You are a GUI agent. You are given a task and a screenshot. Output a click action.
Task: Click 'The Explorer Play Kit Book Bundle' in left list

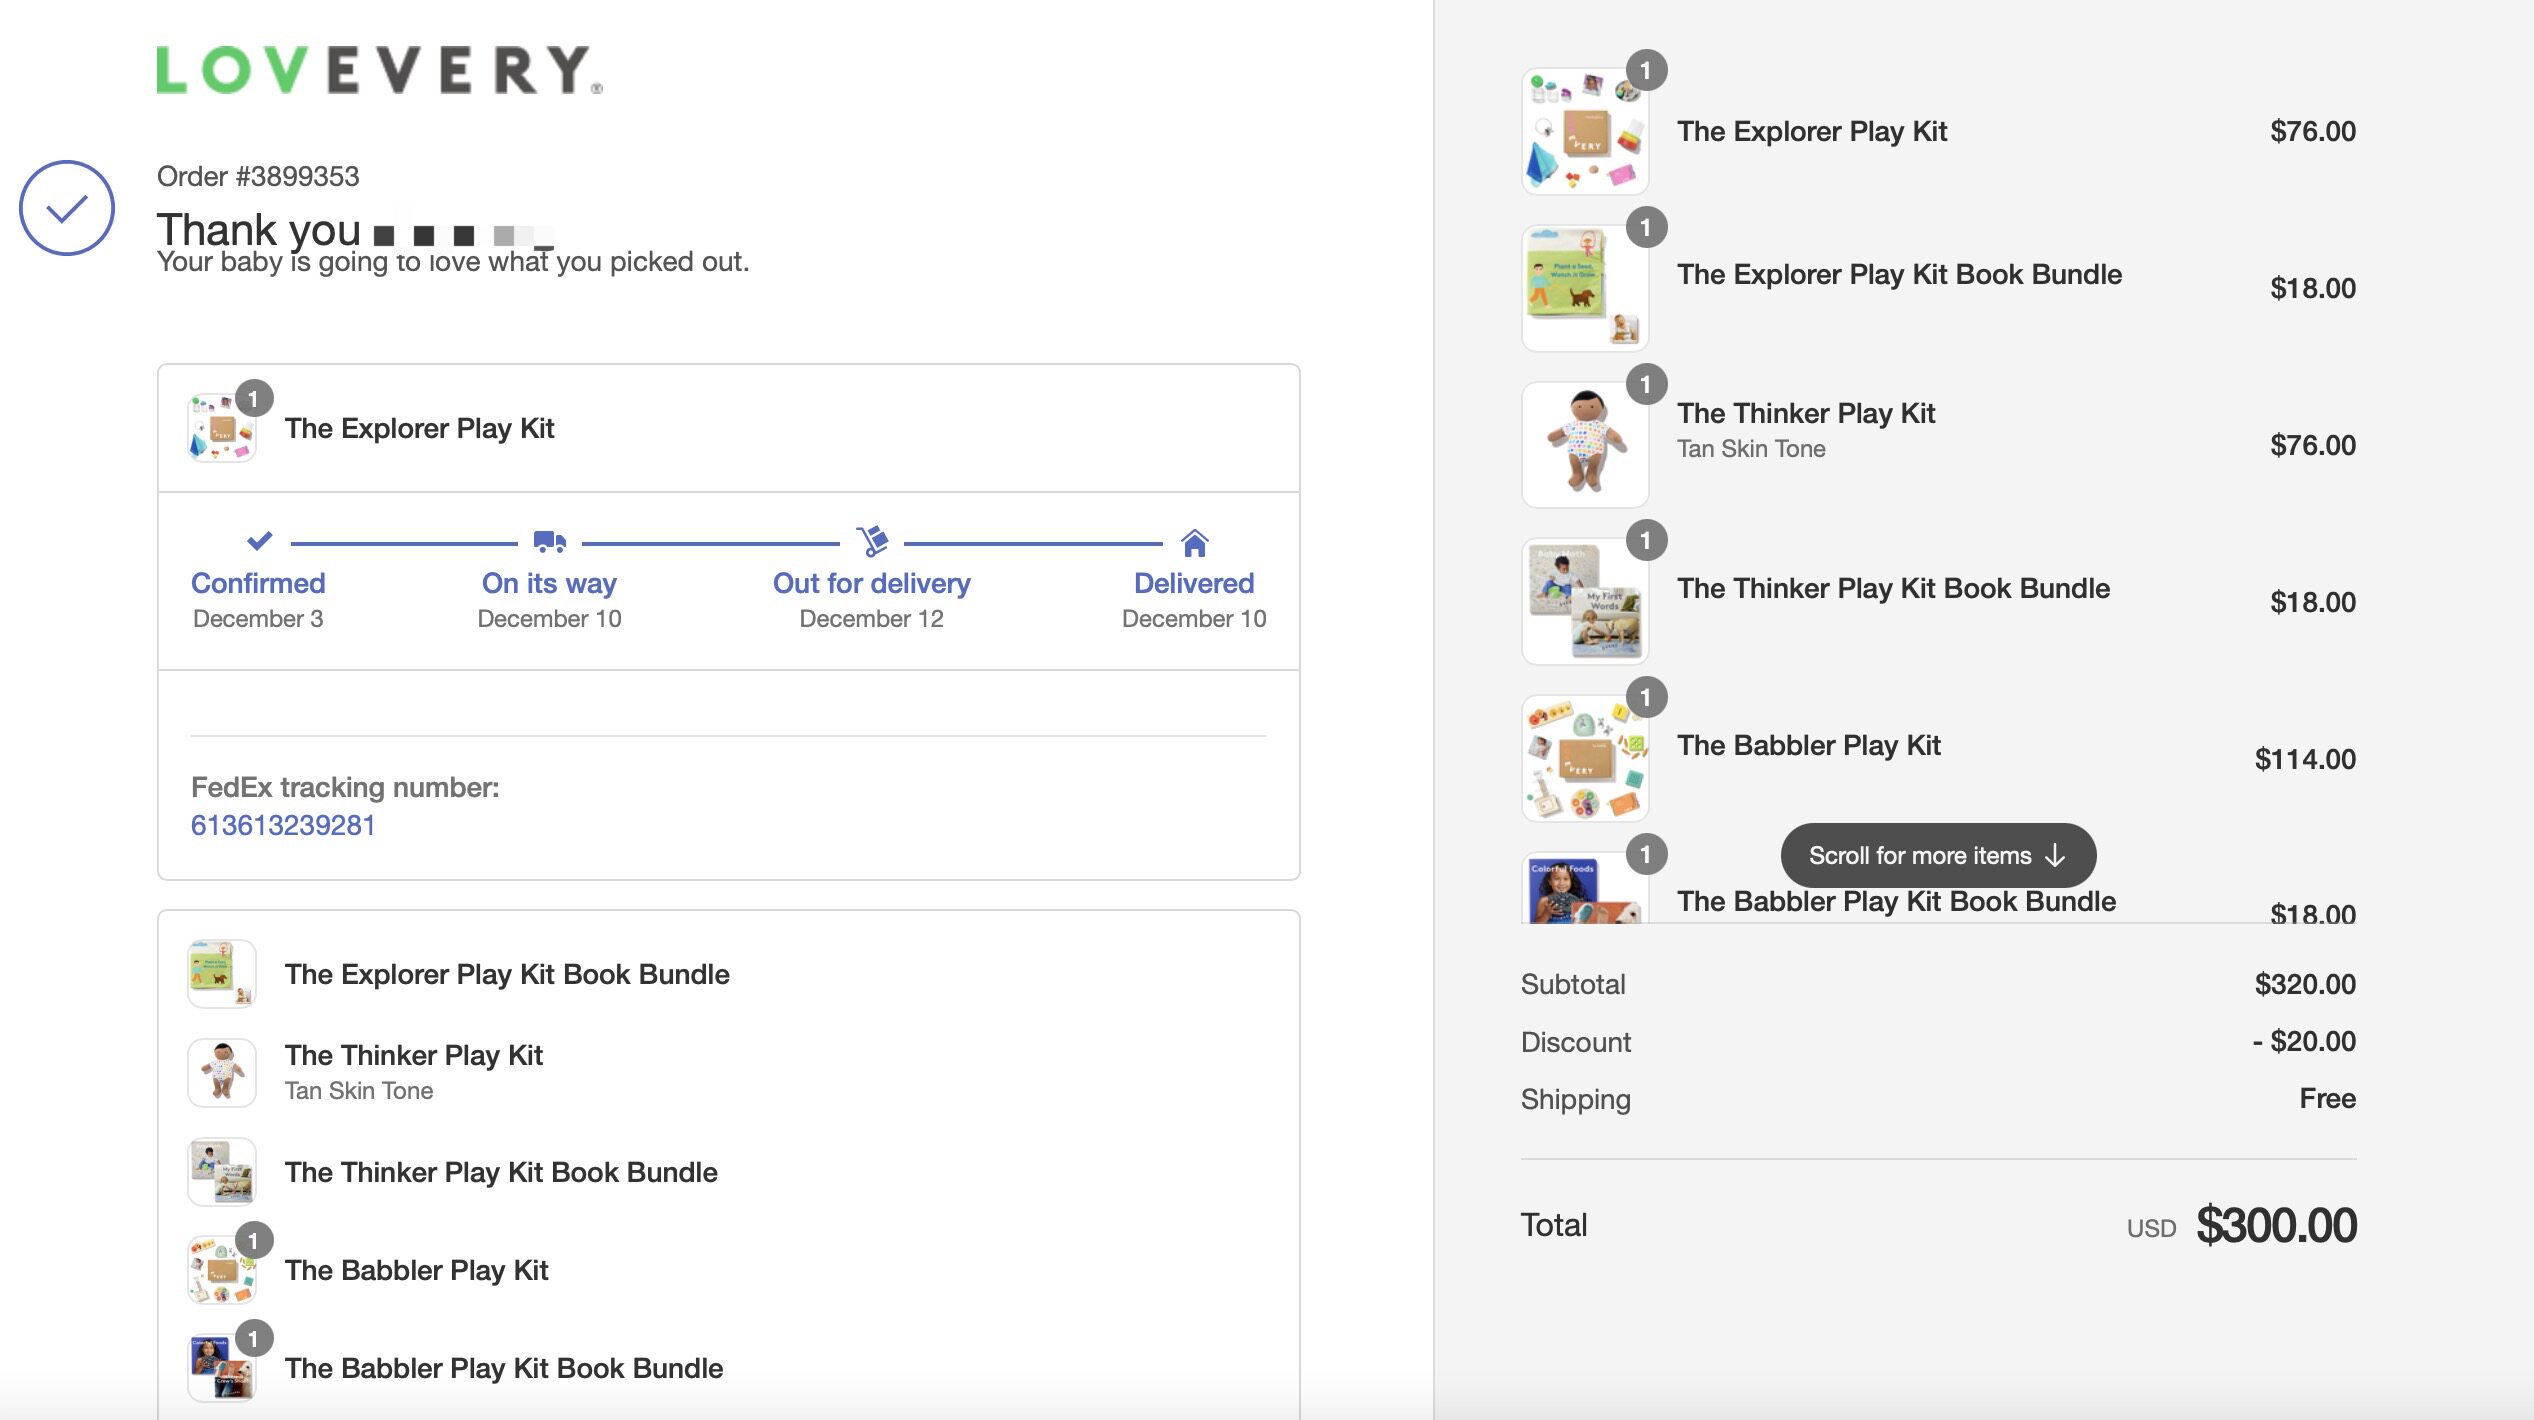click(507, 974)
